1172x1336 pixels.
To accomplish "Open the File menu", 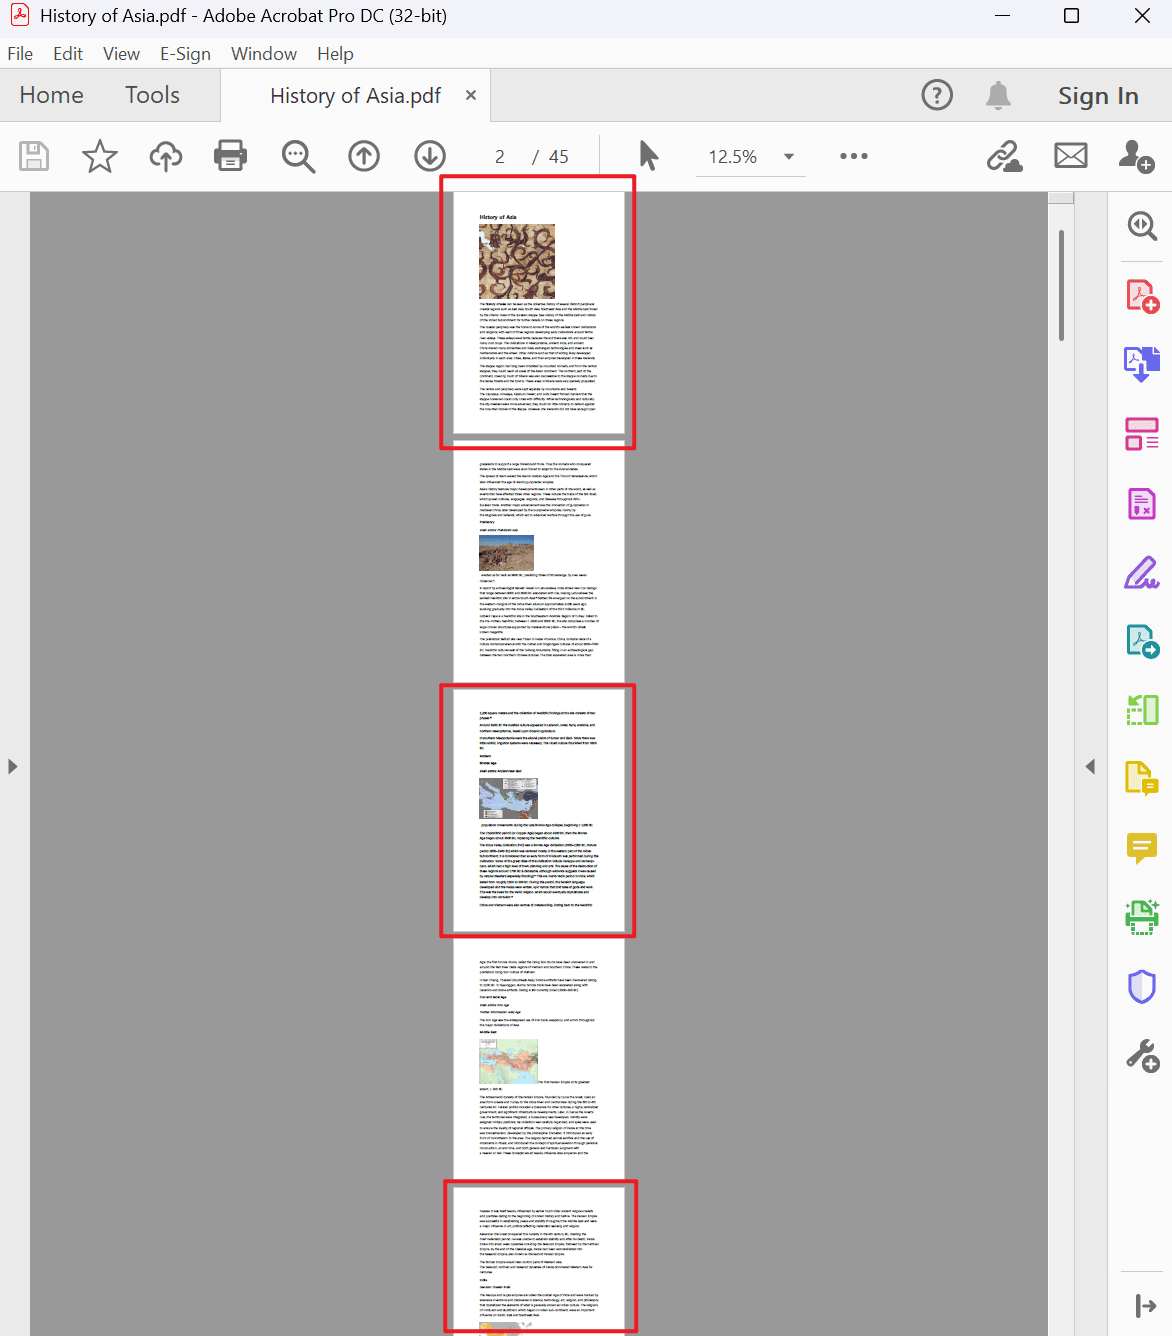I will coord(20,54).
